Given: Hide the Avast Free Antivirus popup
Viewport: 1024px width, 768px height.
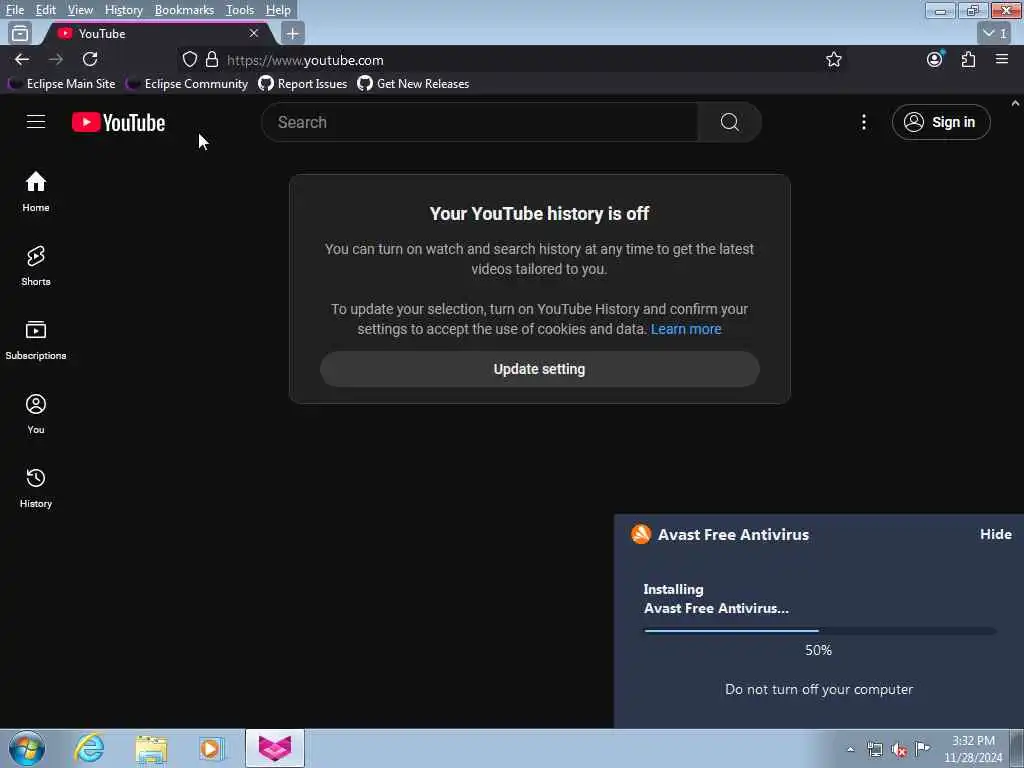Looking at the screenshot, I should click(995, 534).
